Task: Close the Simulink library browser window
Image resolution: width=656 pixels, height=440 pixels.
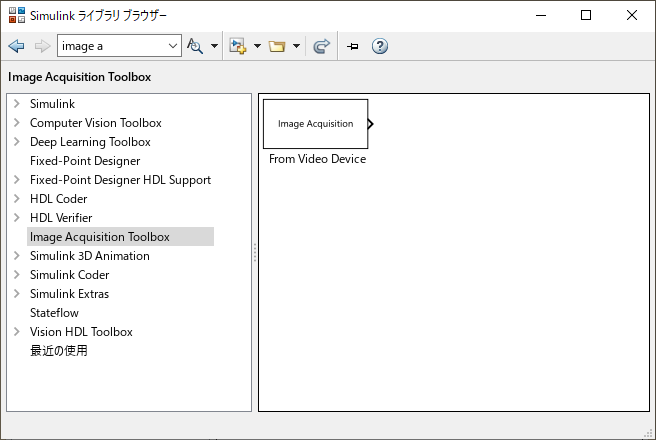Action: [x=632, y=15]
